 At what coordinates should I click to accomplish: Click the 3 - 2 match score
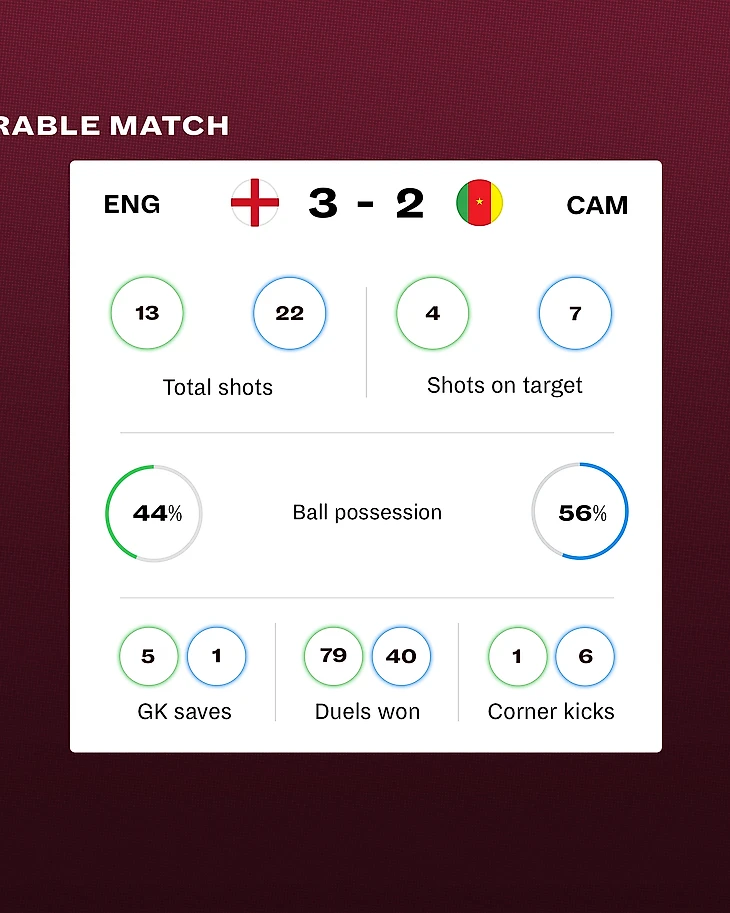tap(366, 203)
